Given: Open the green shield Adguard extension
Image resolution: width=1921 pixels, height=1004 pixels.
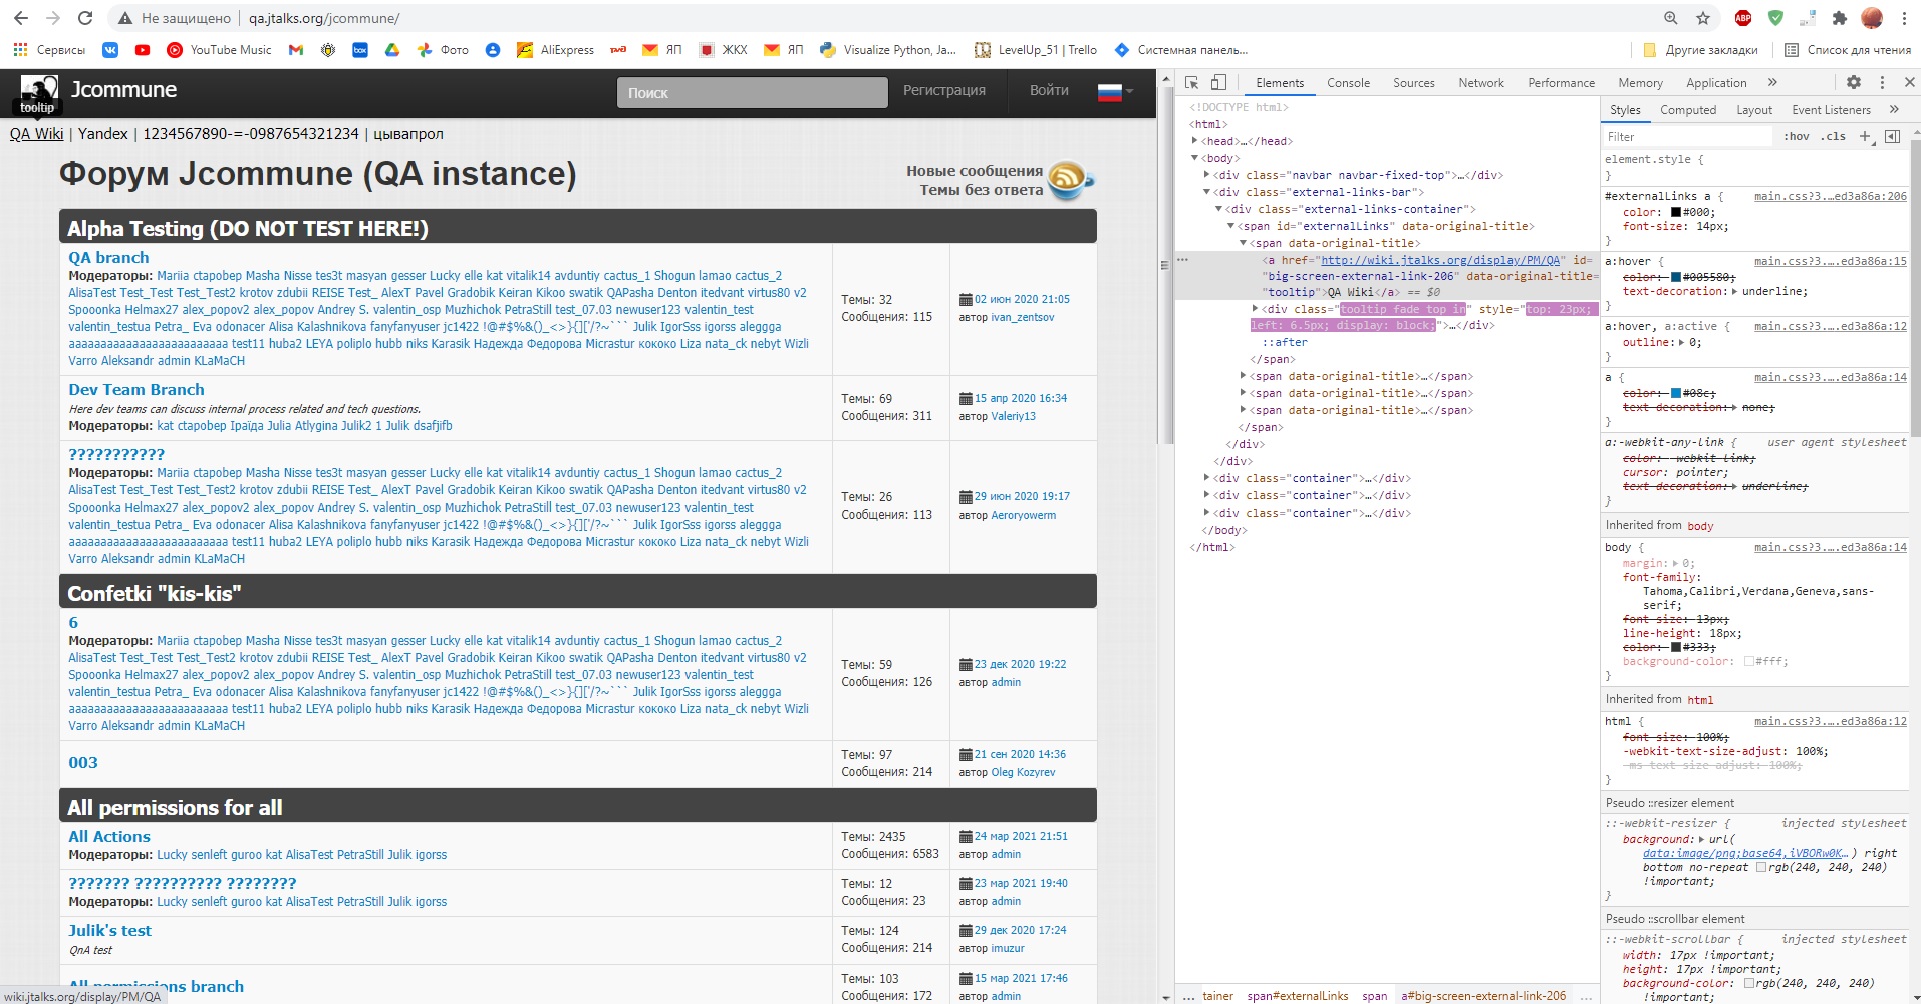Looking at the screenshot, I should (x=1775, y=18).
